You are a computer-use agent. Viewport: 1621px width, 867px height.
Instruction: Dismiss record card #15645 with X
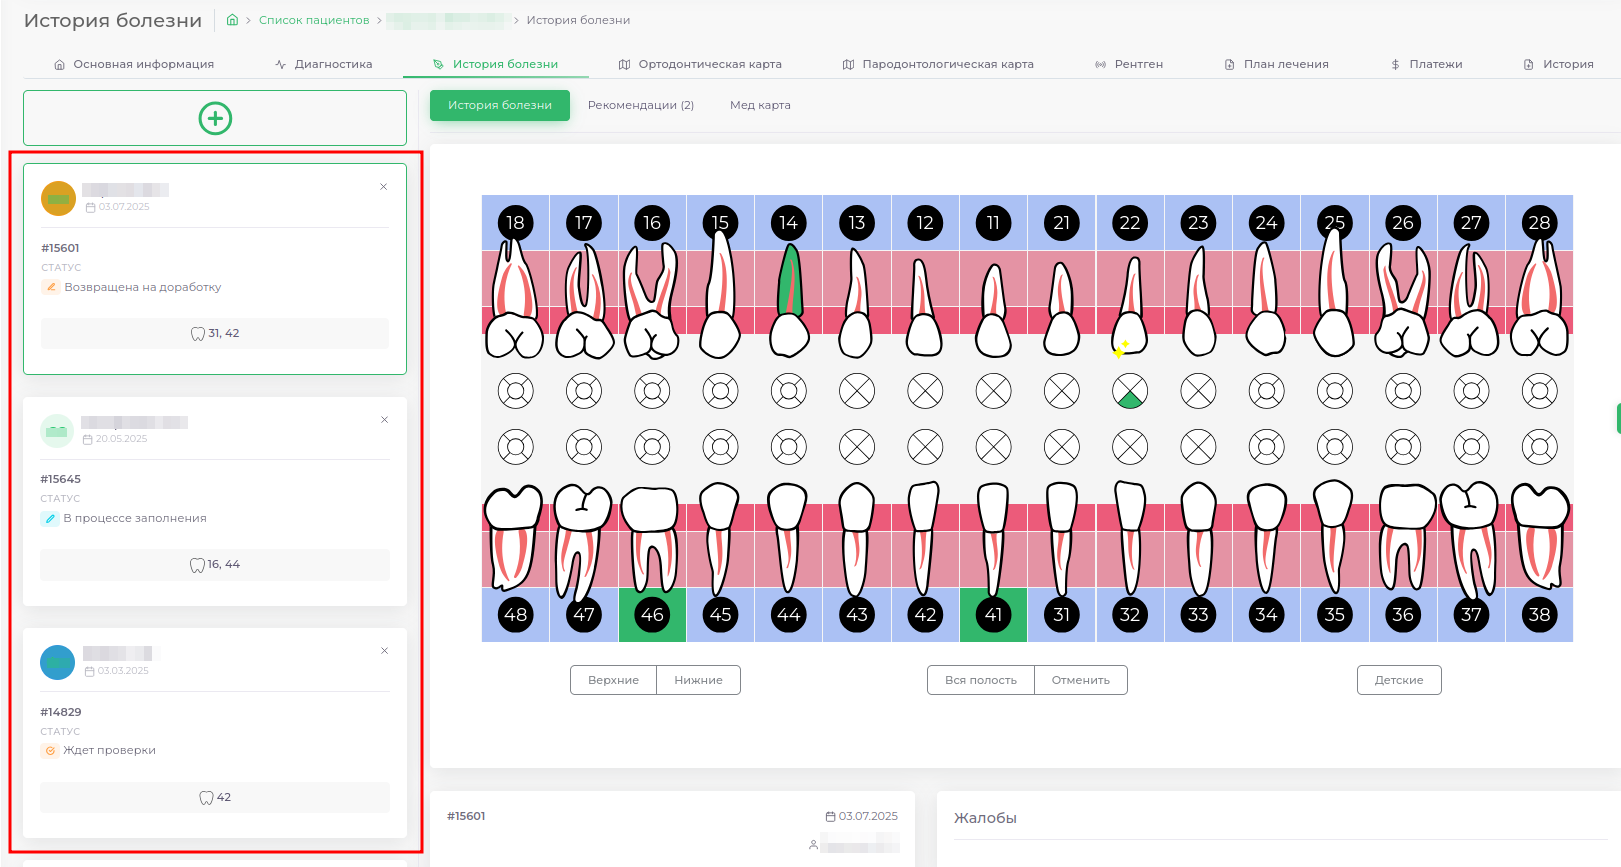(384, 420)
